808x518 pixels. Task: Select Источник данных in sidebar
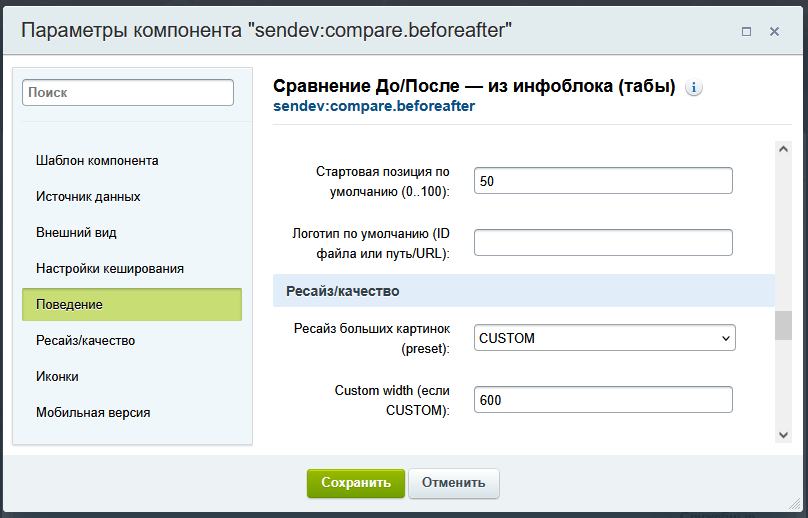tap(88, 196)
